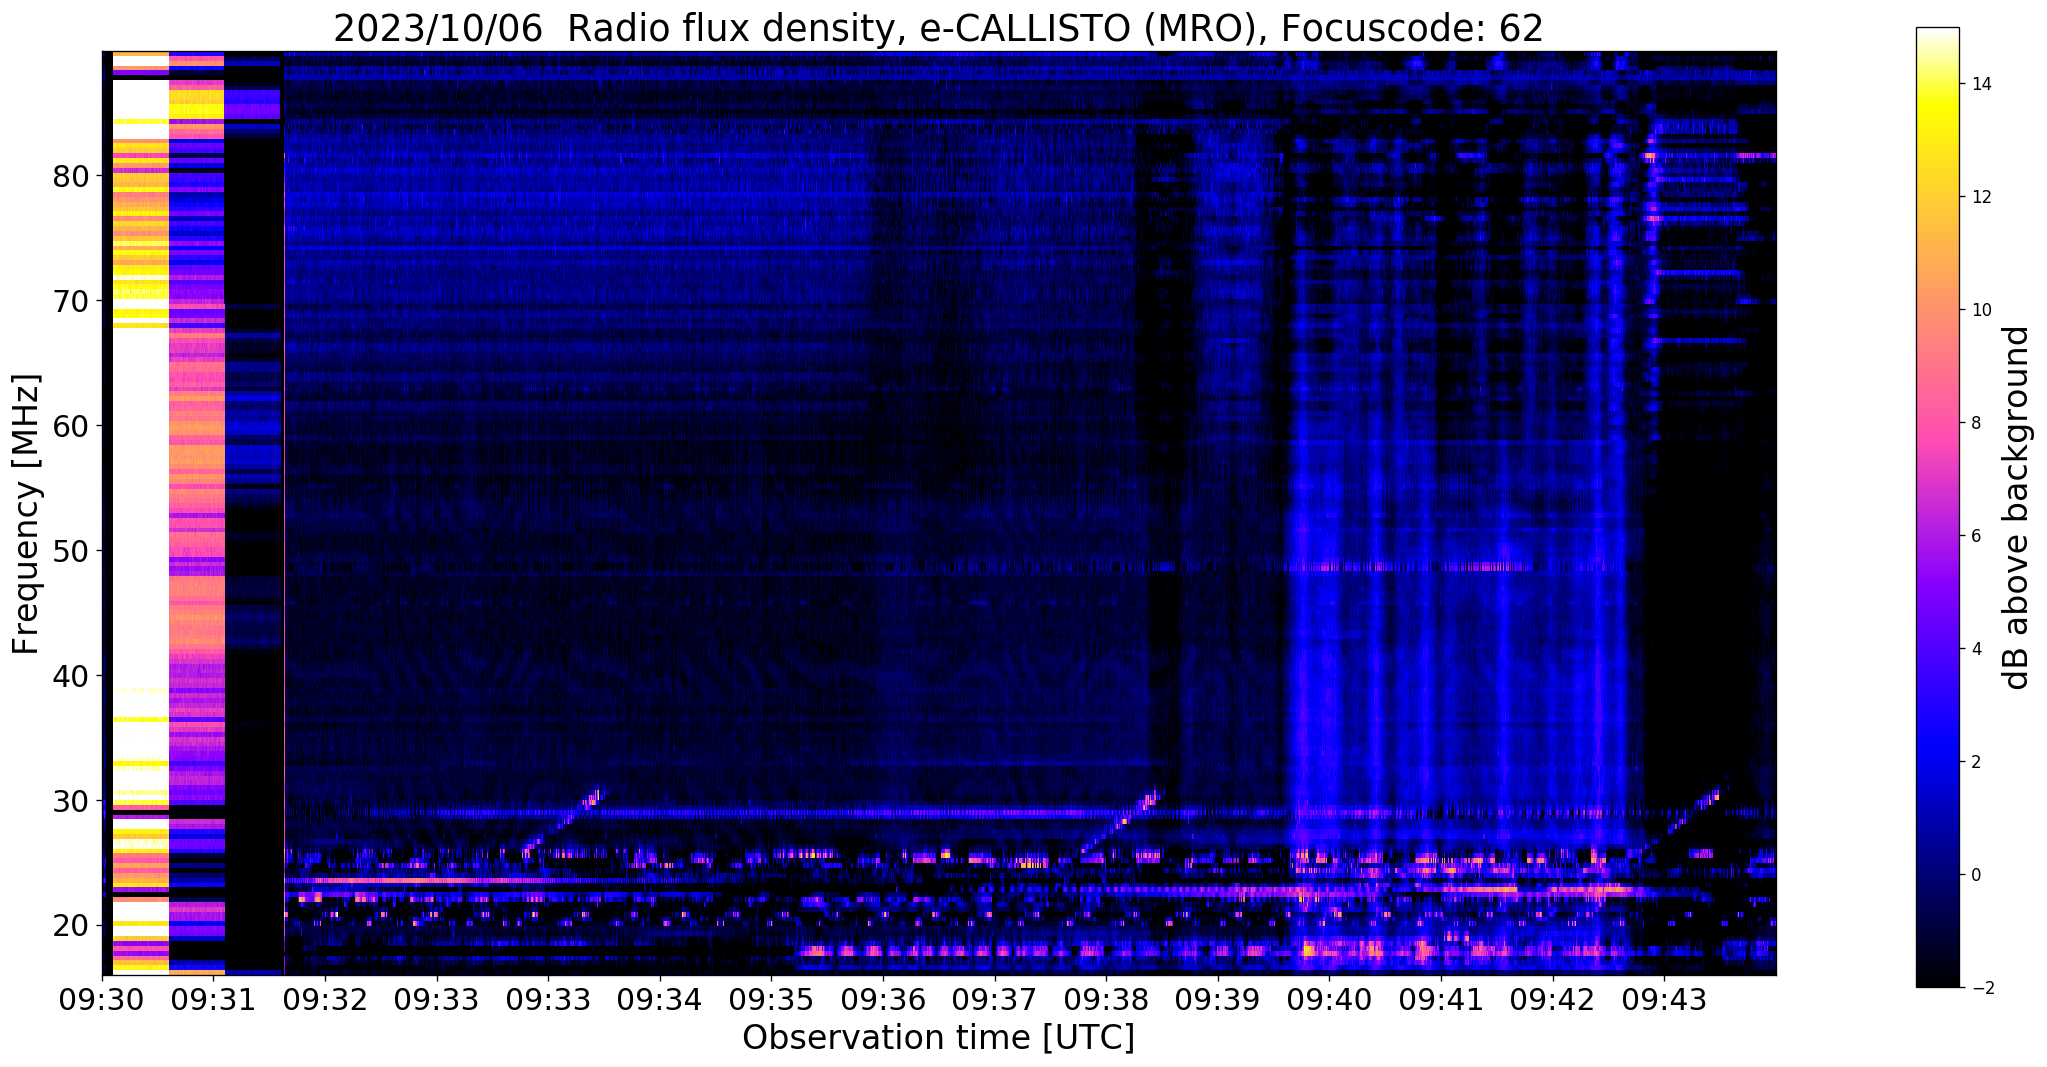Click the vertical colorbar gradient strip
Screen dimensions: 2047x1067
click(1937, 508)
